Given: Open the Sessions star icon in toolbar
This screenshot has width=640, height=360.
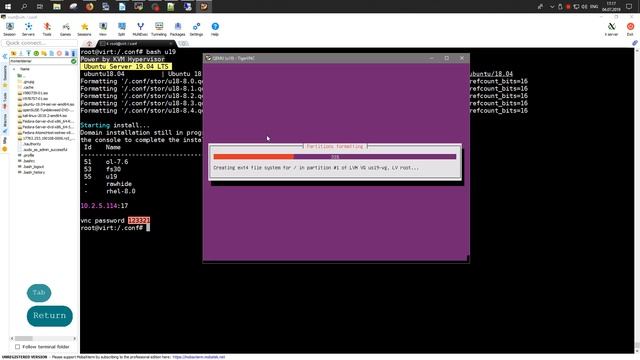Looking at the screenshot, I should 84,29.
